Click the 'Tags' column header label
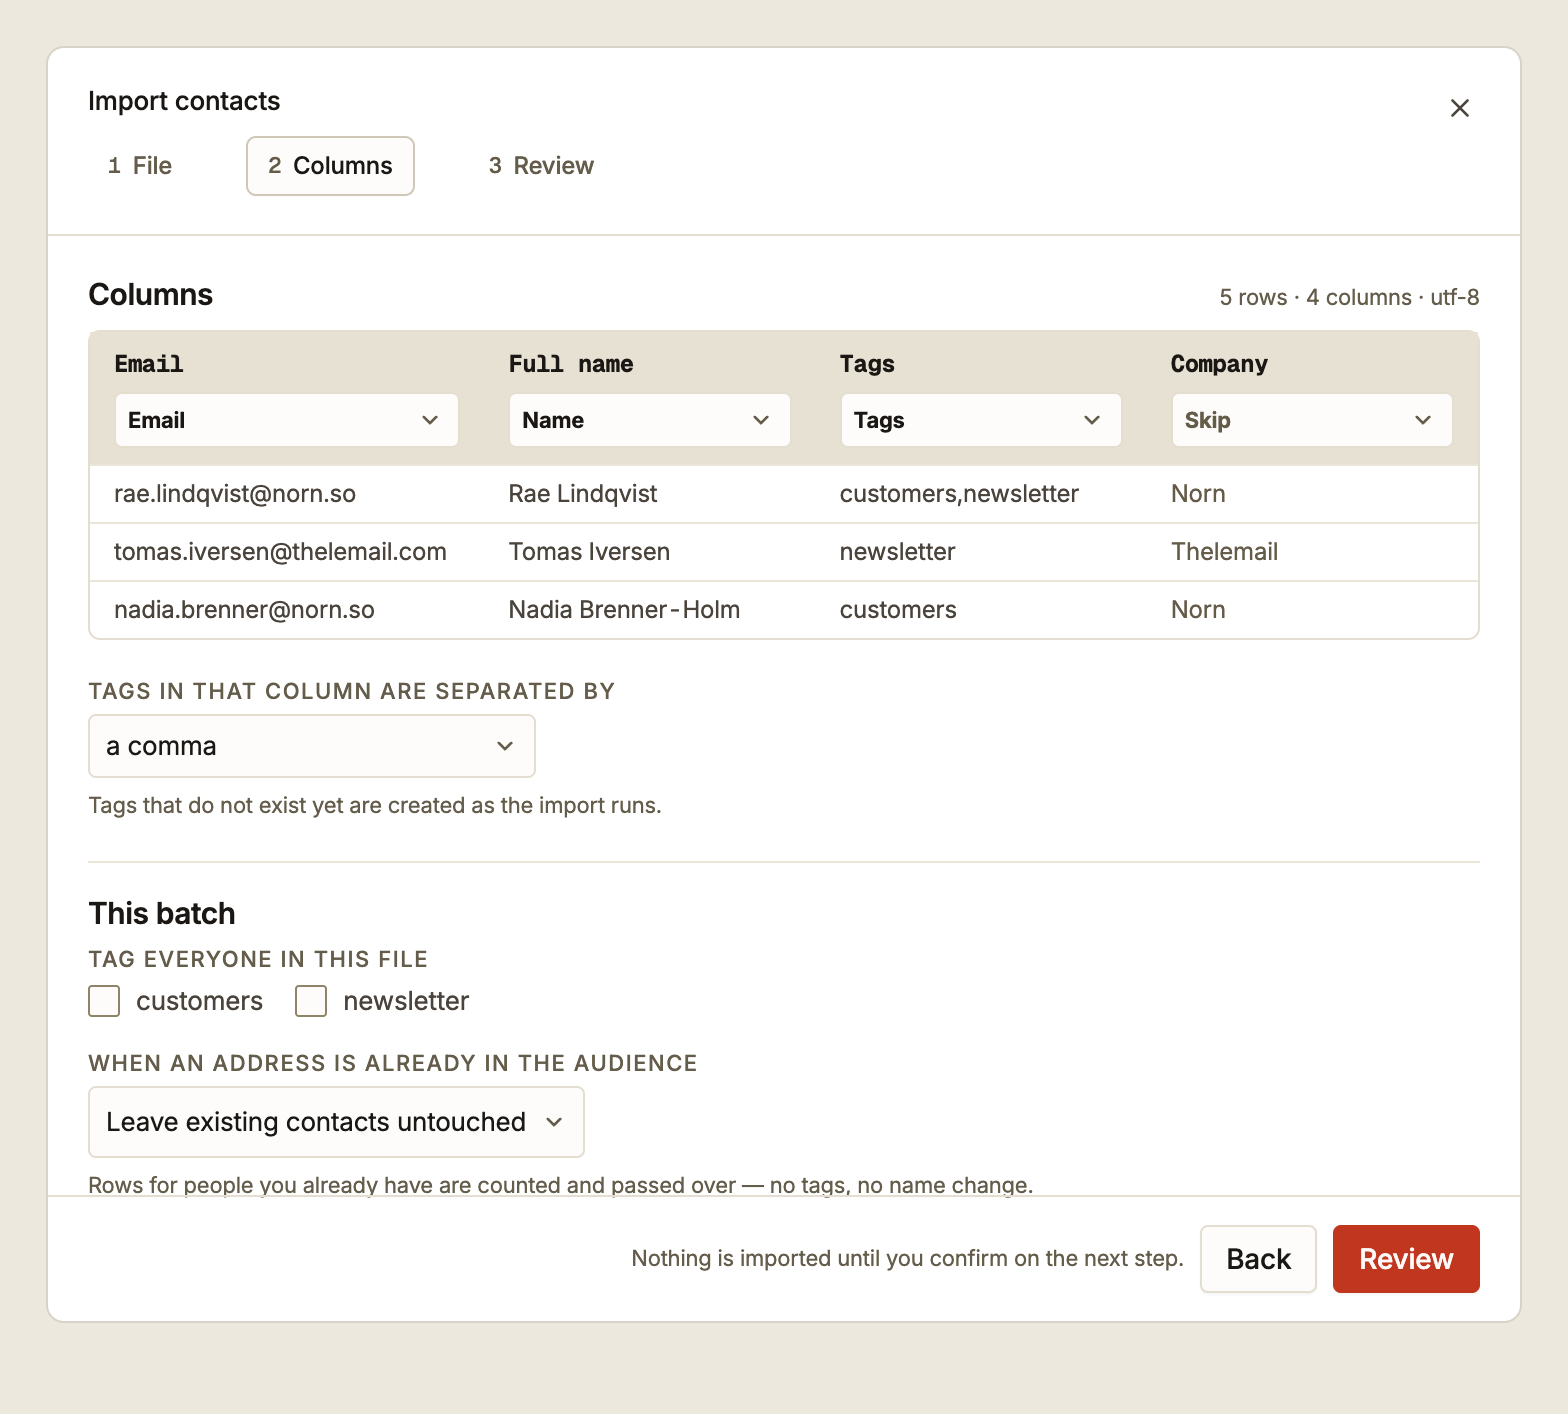 [867, 364]
